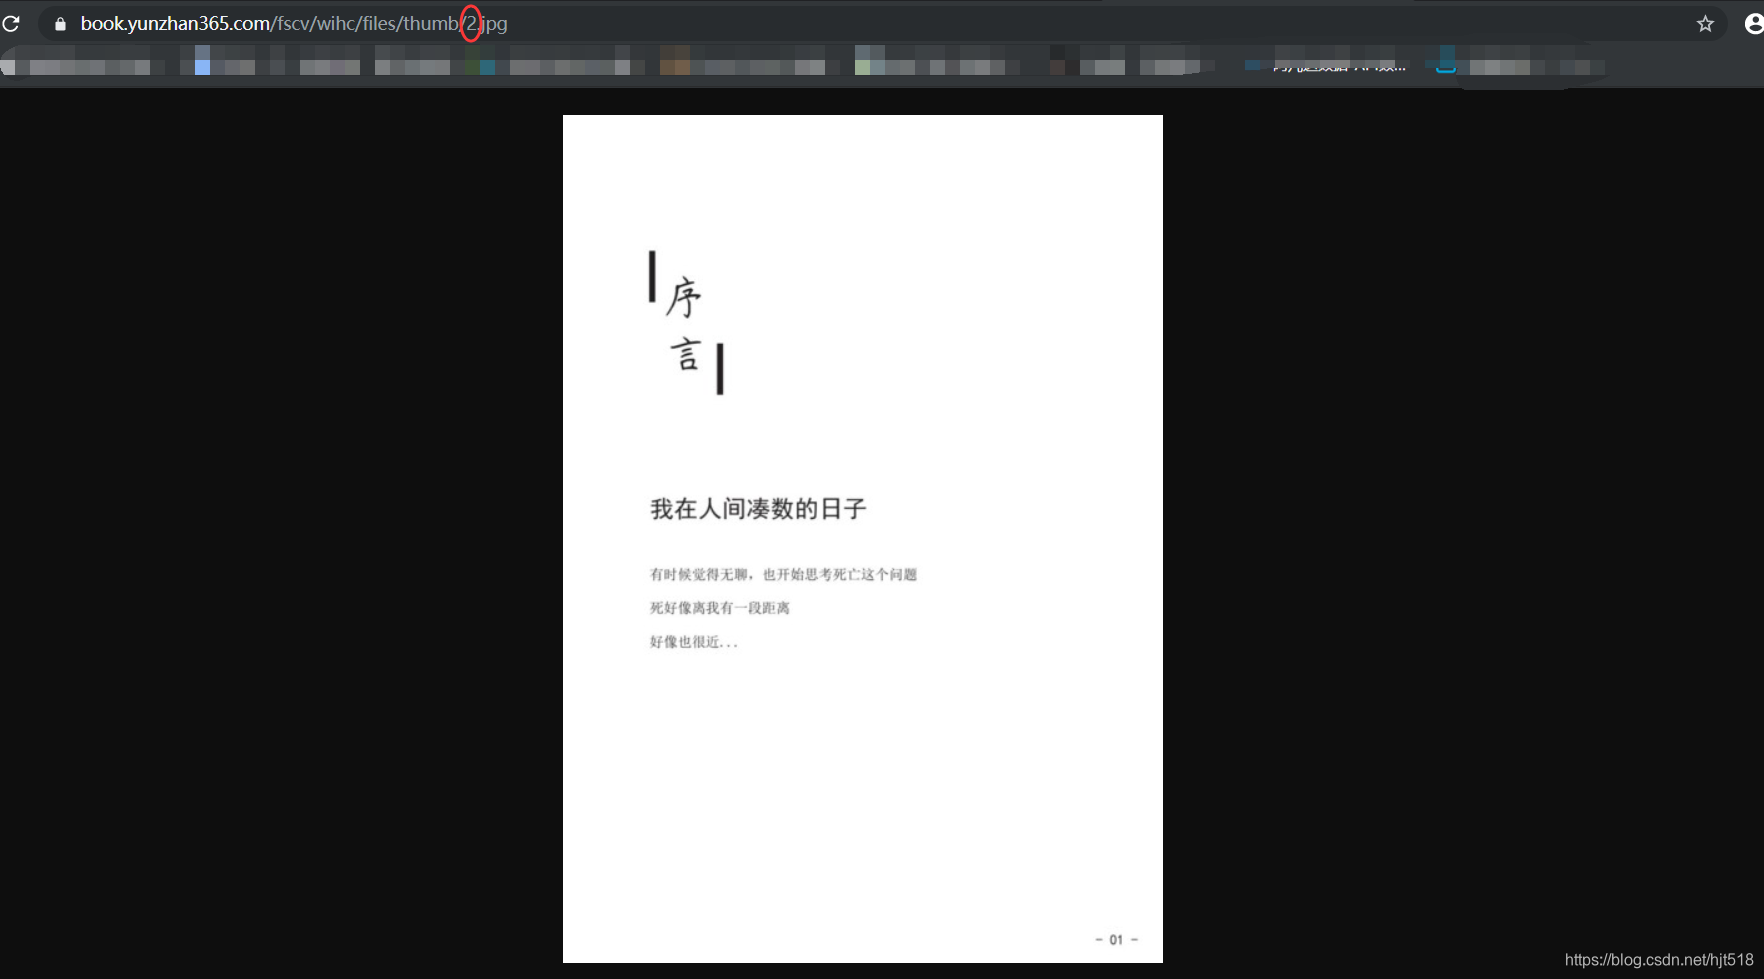
Task: Click the domain book.yunzhan365.com in the address bar
Action: (x=172, y=23)
